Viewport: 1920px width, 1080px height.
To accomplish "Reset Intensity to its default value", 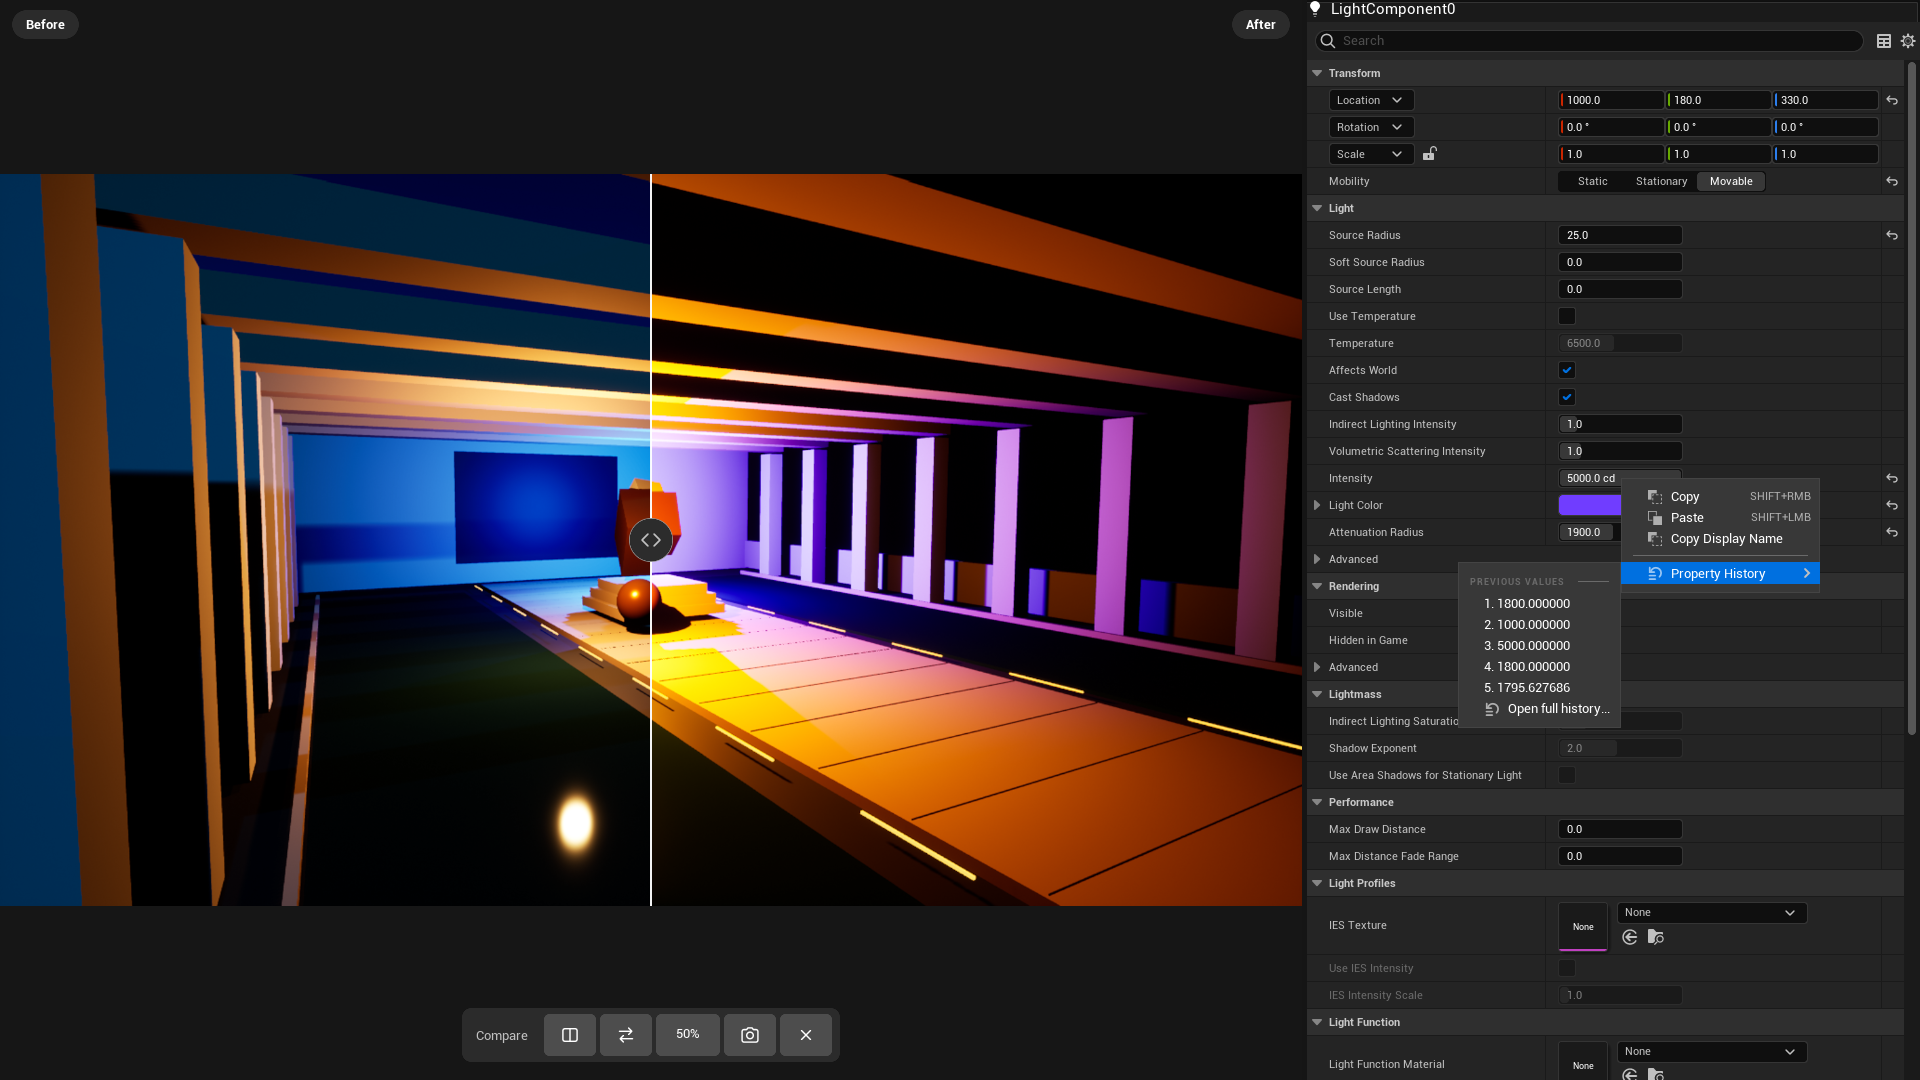I will click(x=1892, y=478).
